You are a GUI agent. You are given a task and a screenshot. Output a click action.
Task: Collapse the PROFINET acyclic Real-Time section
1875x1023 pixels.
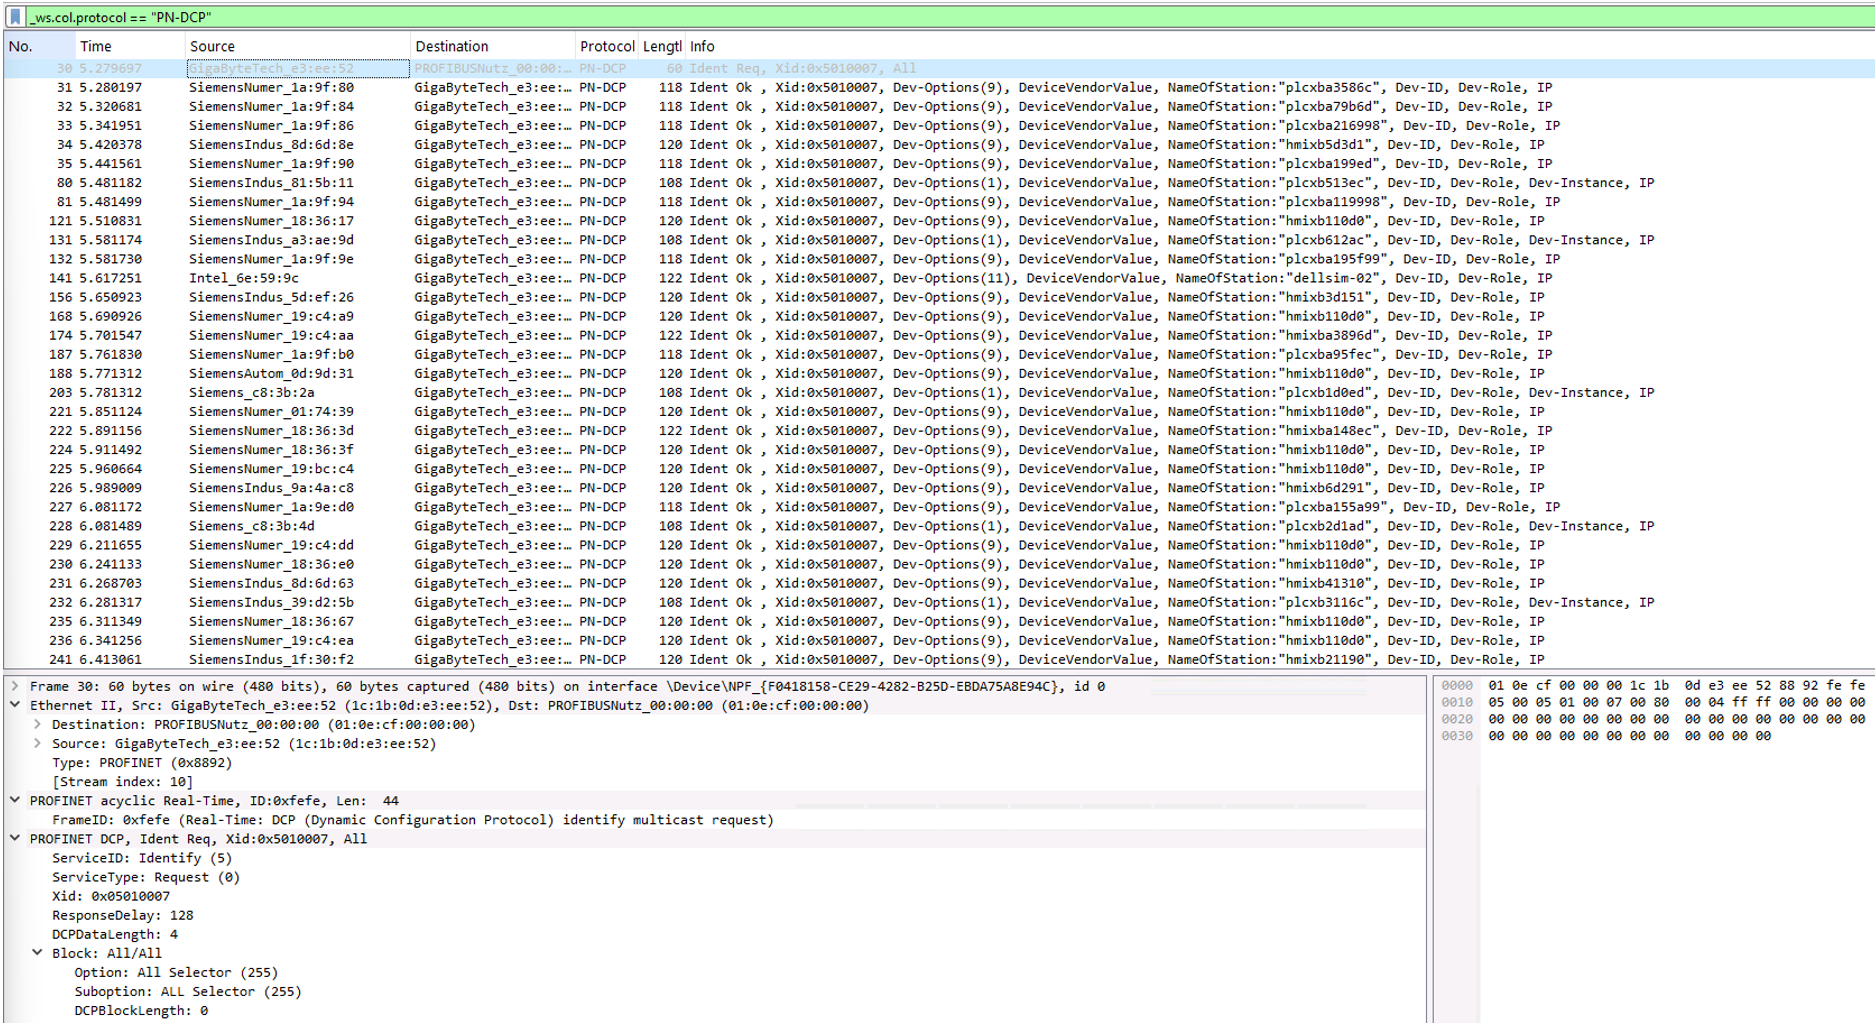point(13,800)
